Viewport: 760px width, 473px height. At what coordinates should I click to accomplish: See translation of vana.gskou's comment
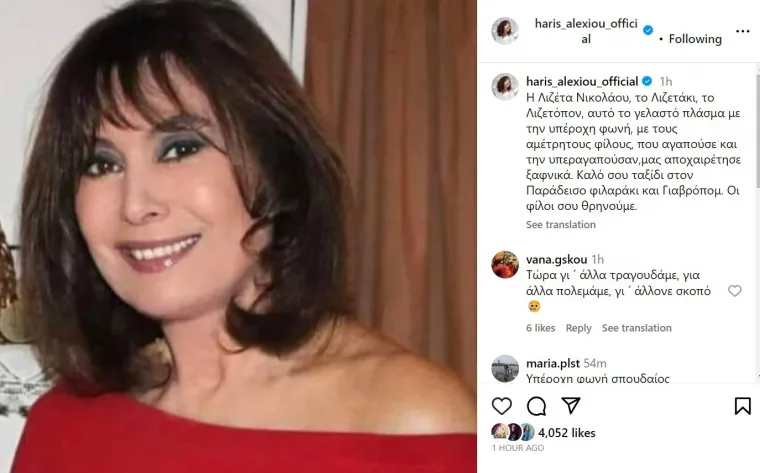click(636, 328)
